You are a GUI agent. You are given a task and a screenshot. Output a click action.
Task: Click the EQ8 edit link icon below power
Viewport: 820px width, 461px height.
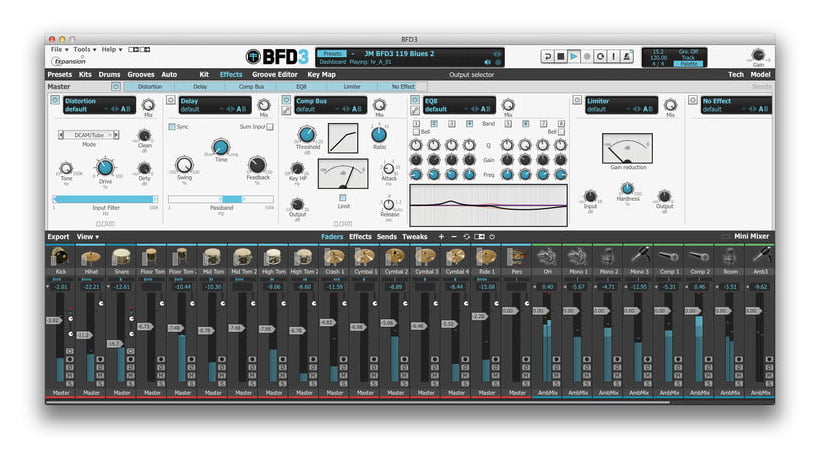(415, 110)
